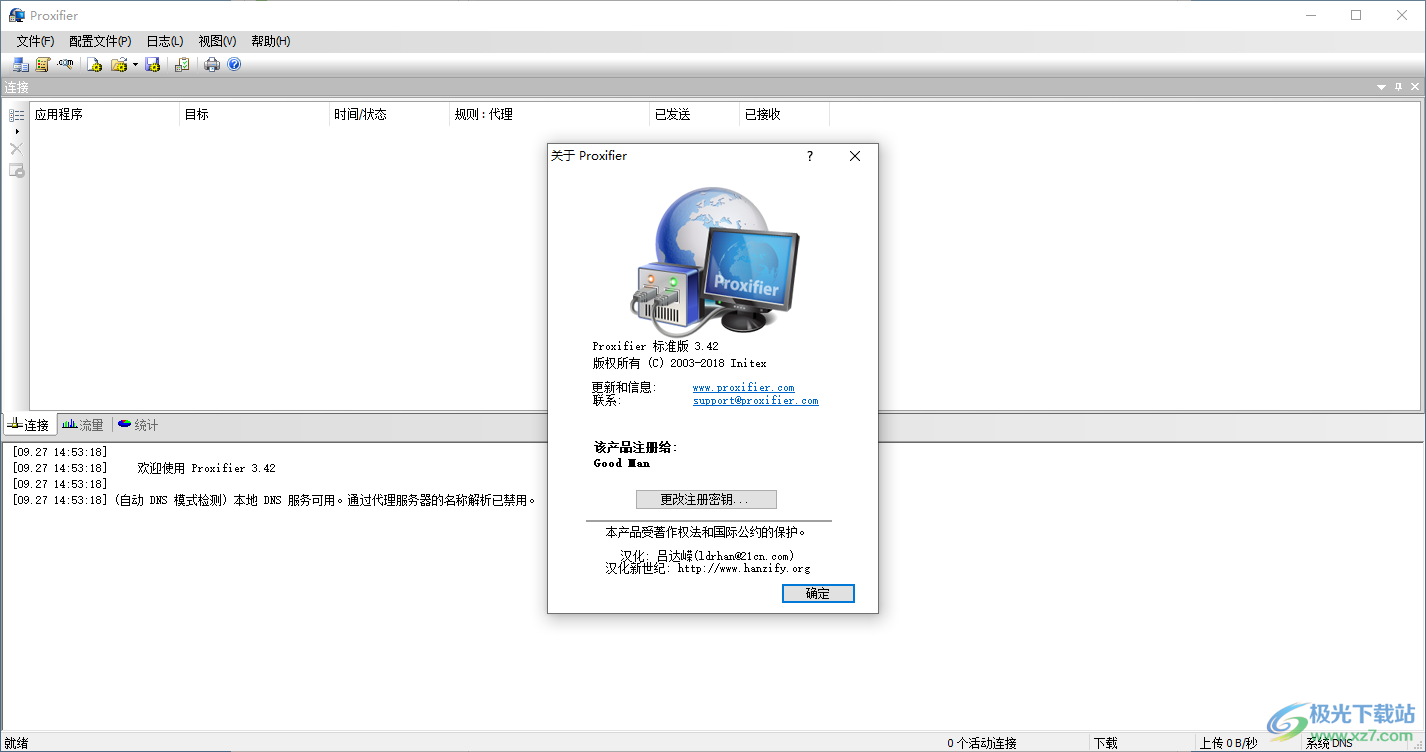The image size is (1426, 752).
Task: Open the checklist clipboard toolbar icon
Action: pos(182,65)
